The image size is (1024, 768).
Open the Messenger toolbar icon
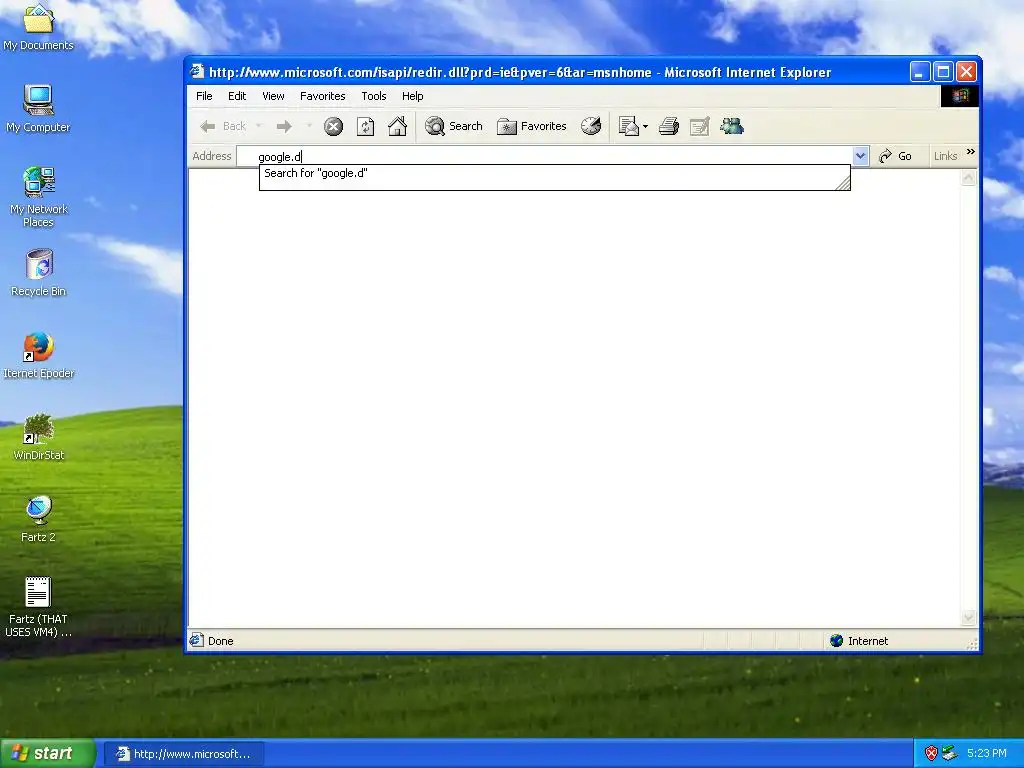[731, 126]
